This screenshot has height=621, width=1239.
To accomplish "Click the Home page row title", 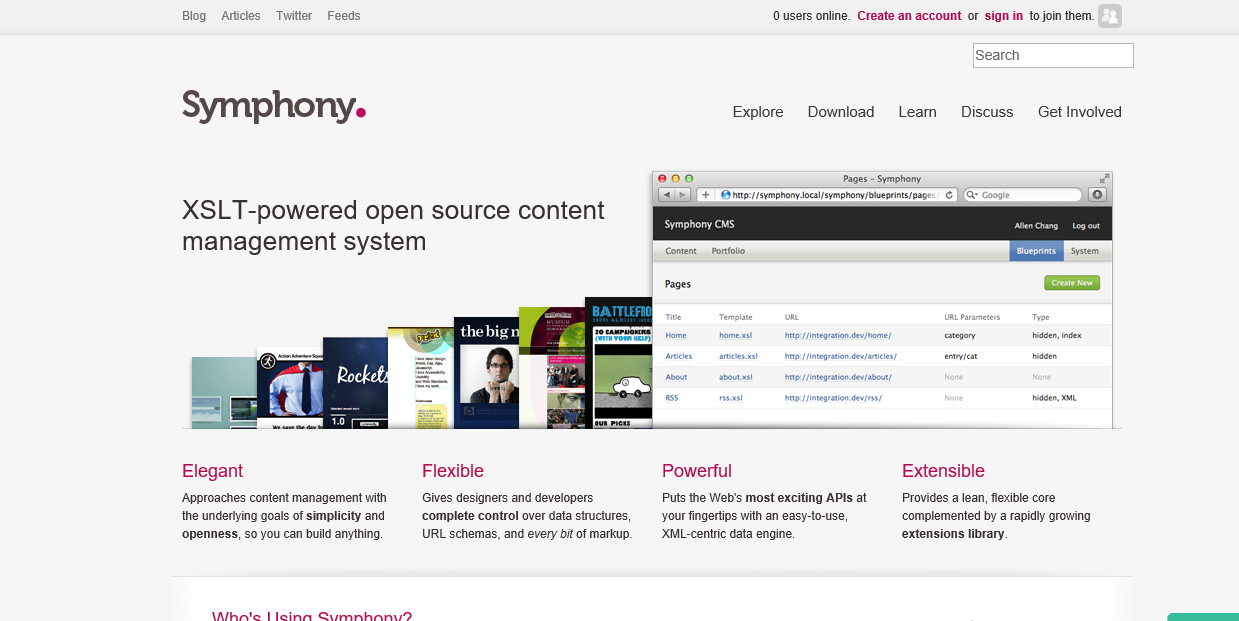I will pos(676,335).
